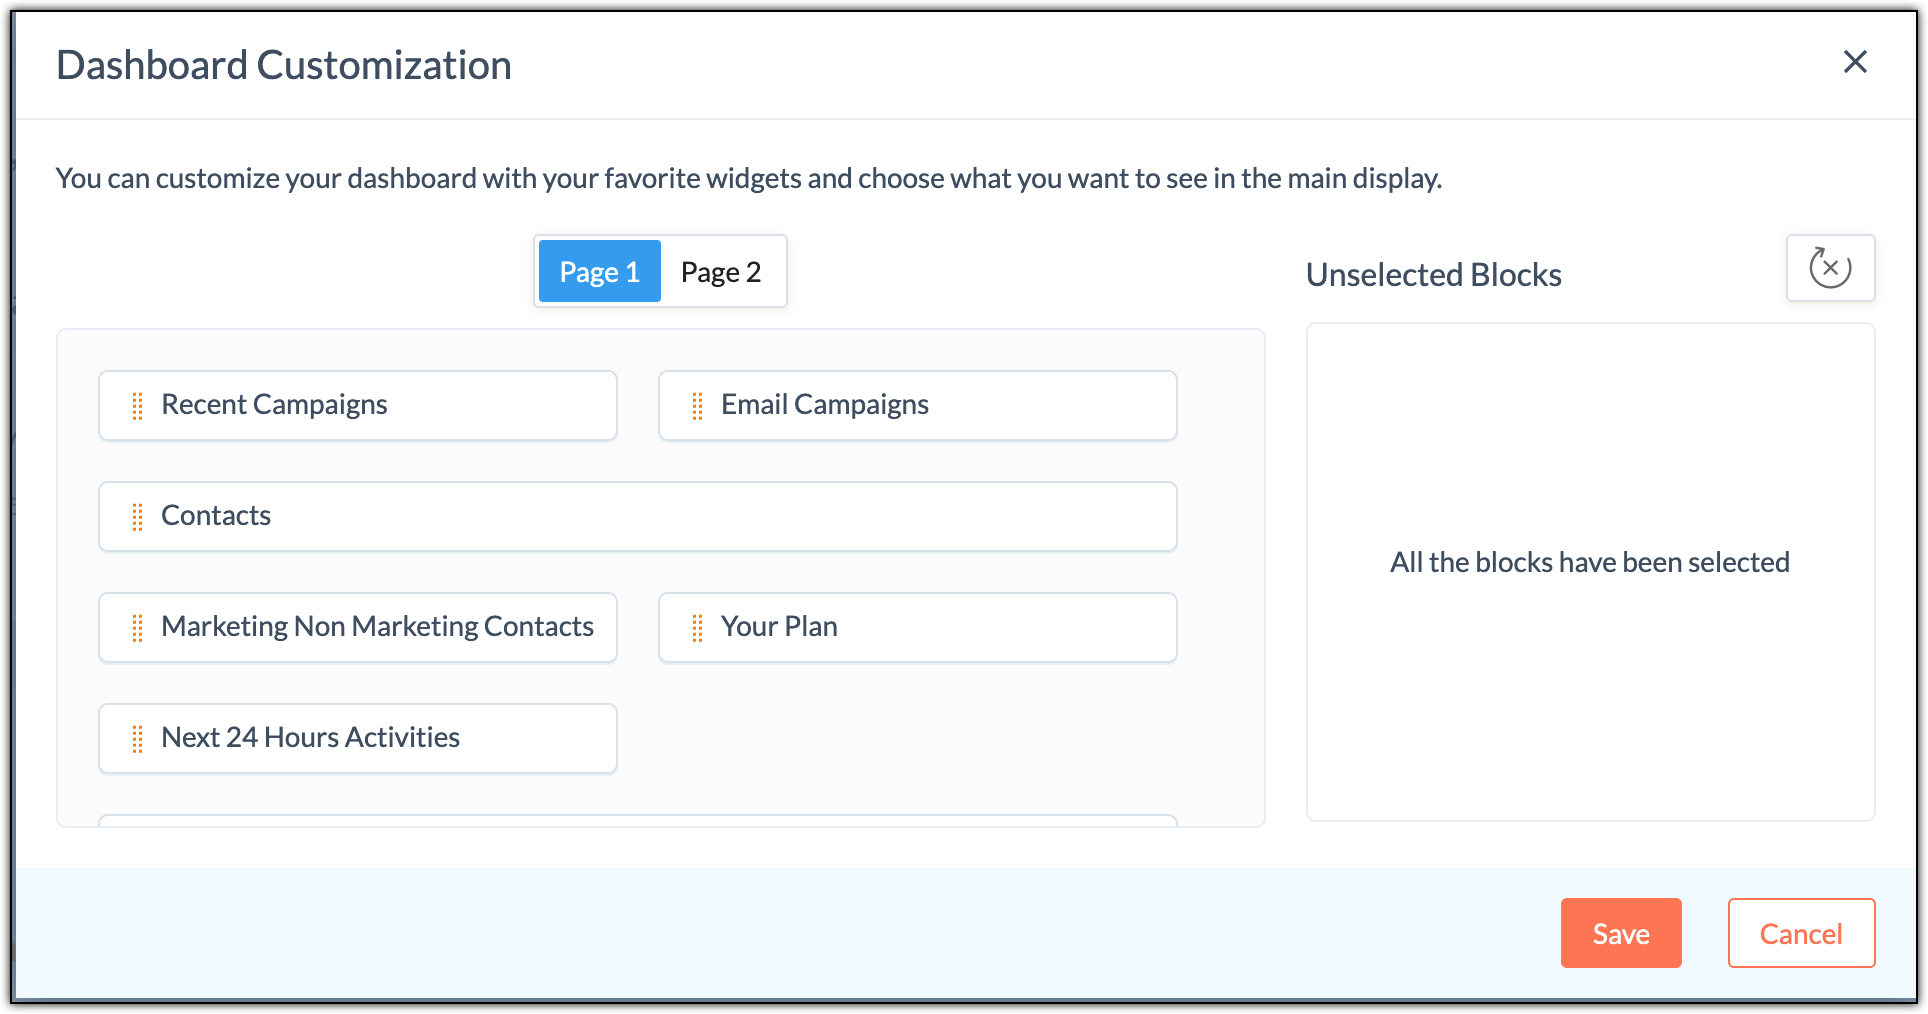Click the reset blocks icon button
This screenshot has width=1928, height=1014.
click(1830, 268)
